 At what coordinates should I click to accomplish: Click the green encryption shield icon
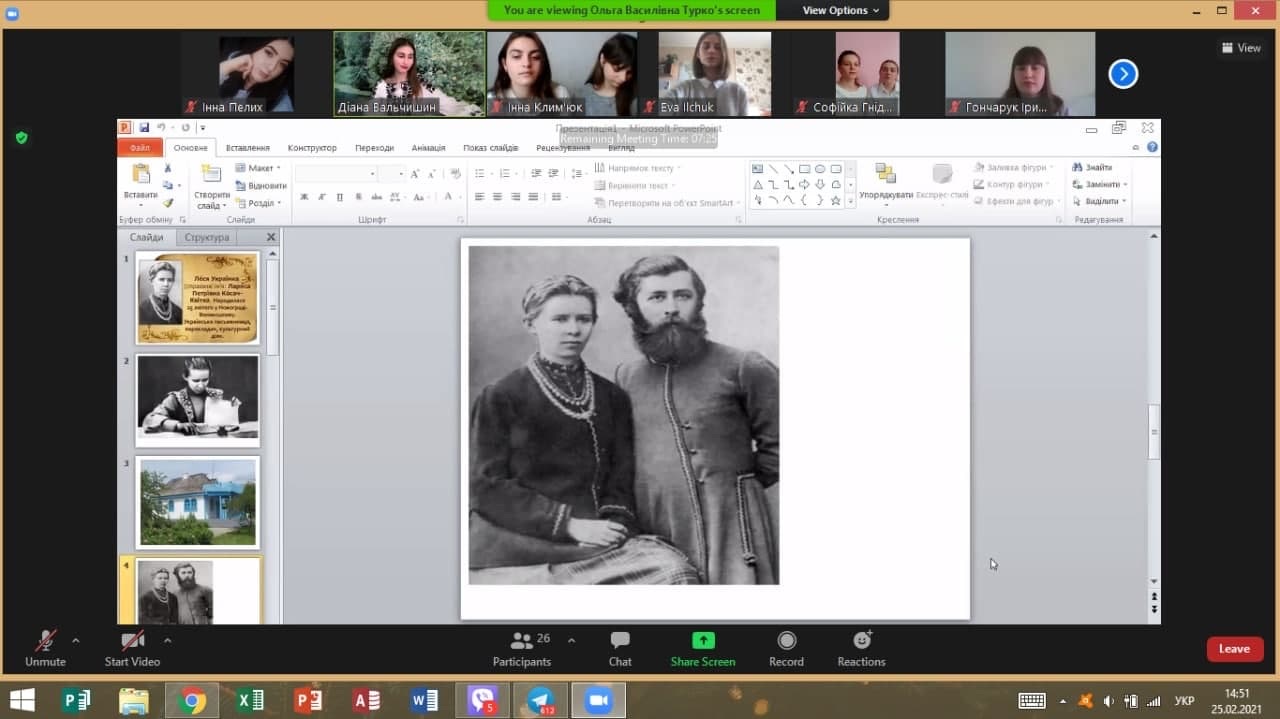tap(22, 138)
